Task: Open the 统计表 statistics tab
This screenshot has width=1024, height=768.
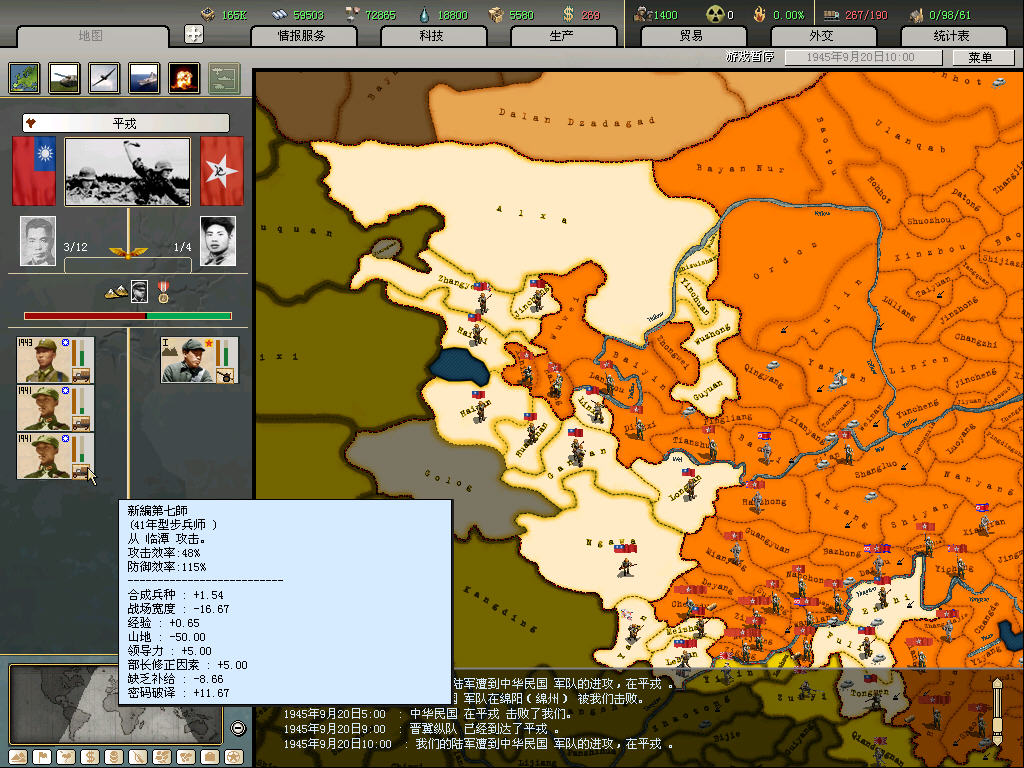Action: point(951,36)
